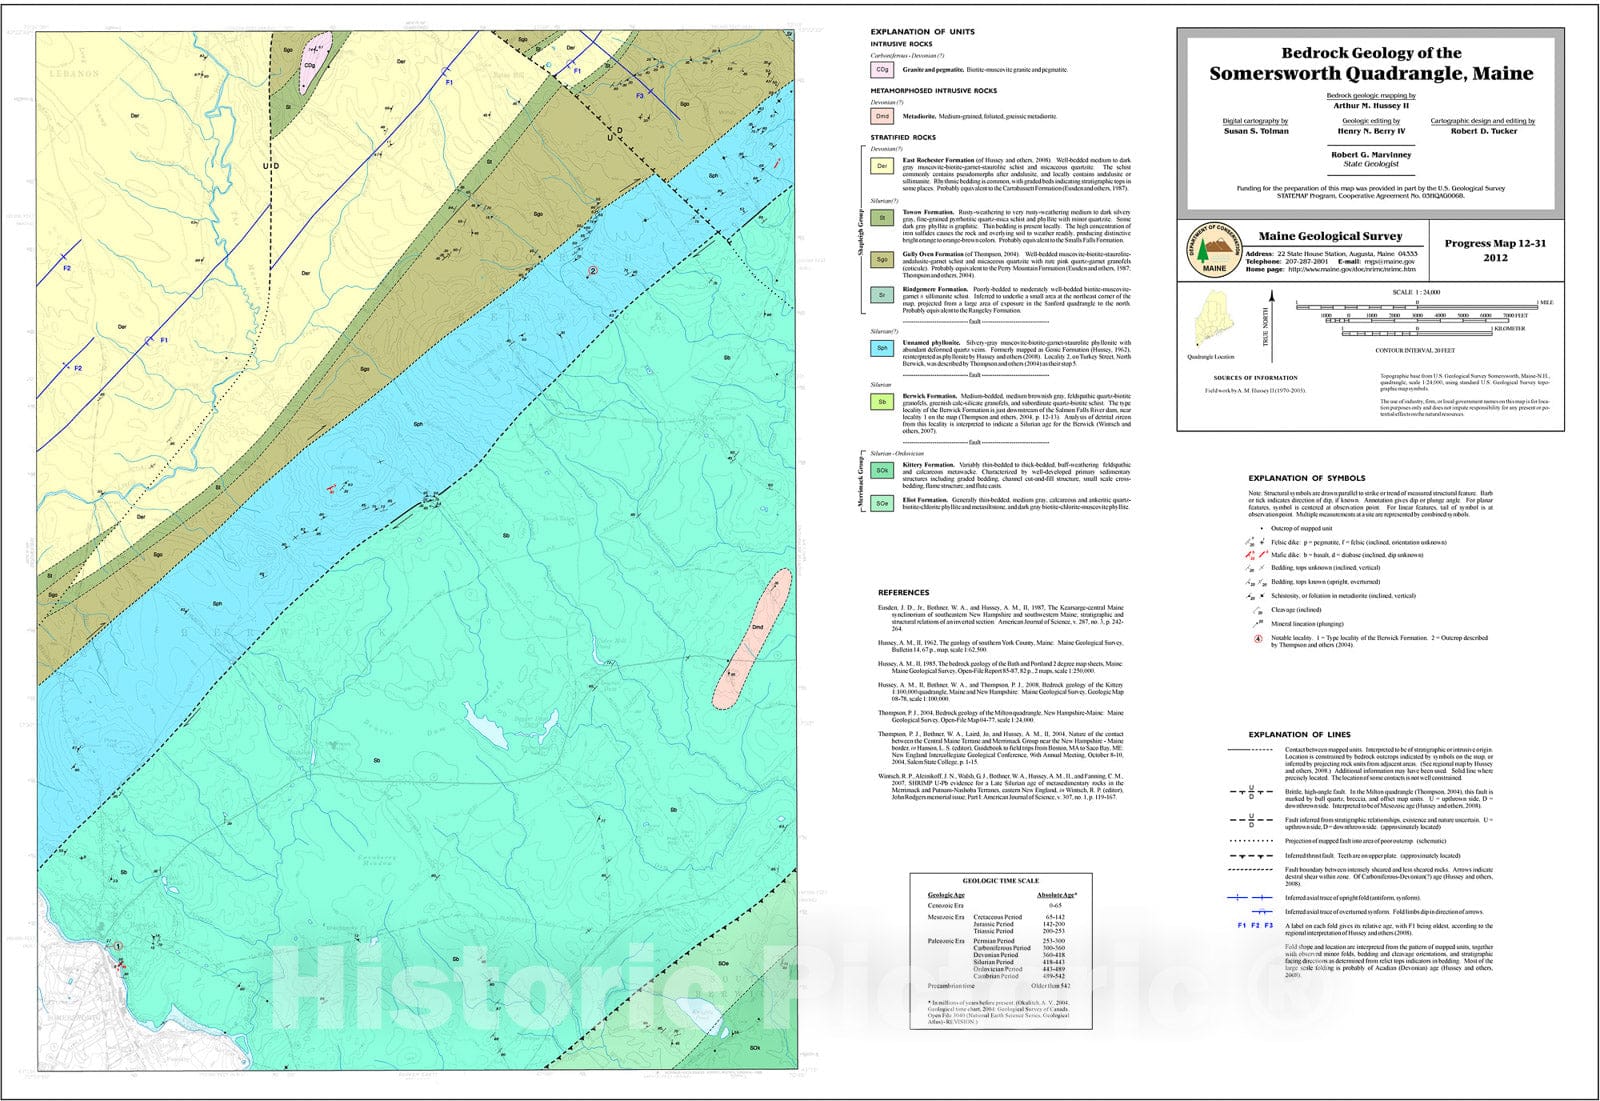Click the outcrop of mapped unit dot symbol
The width and height of the screenshot is (1600, 1101).
coord(1262,527)
